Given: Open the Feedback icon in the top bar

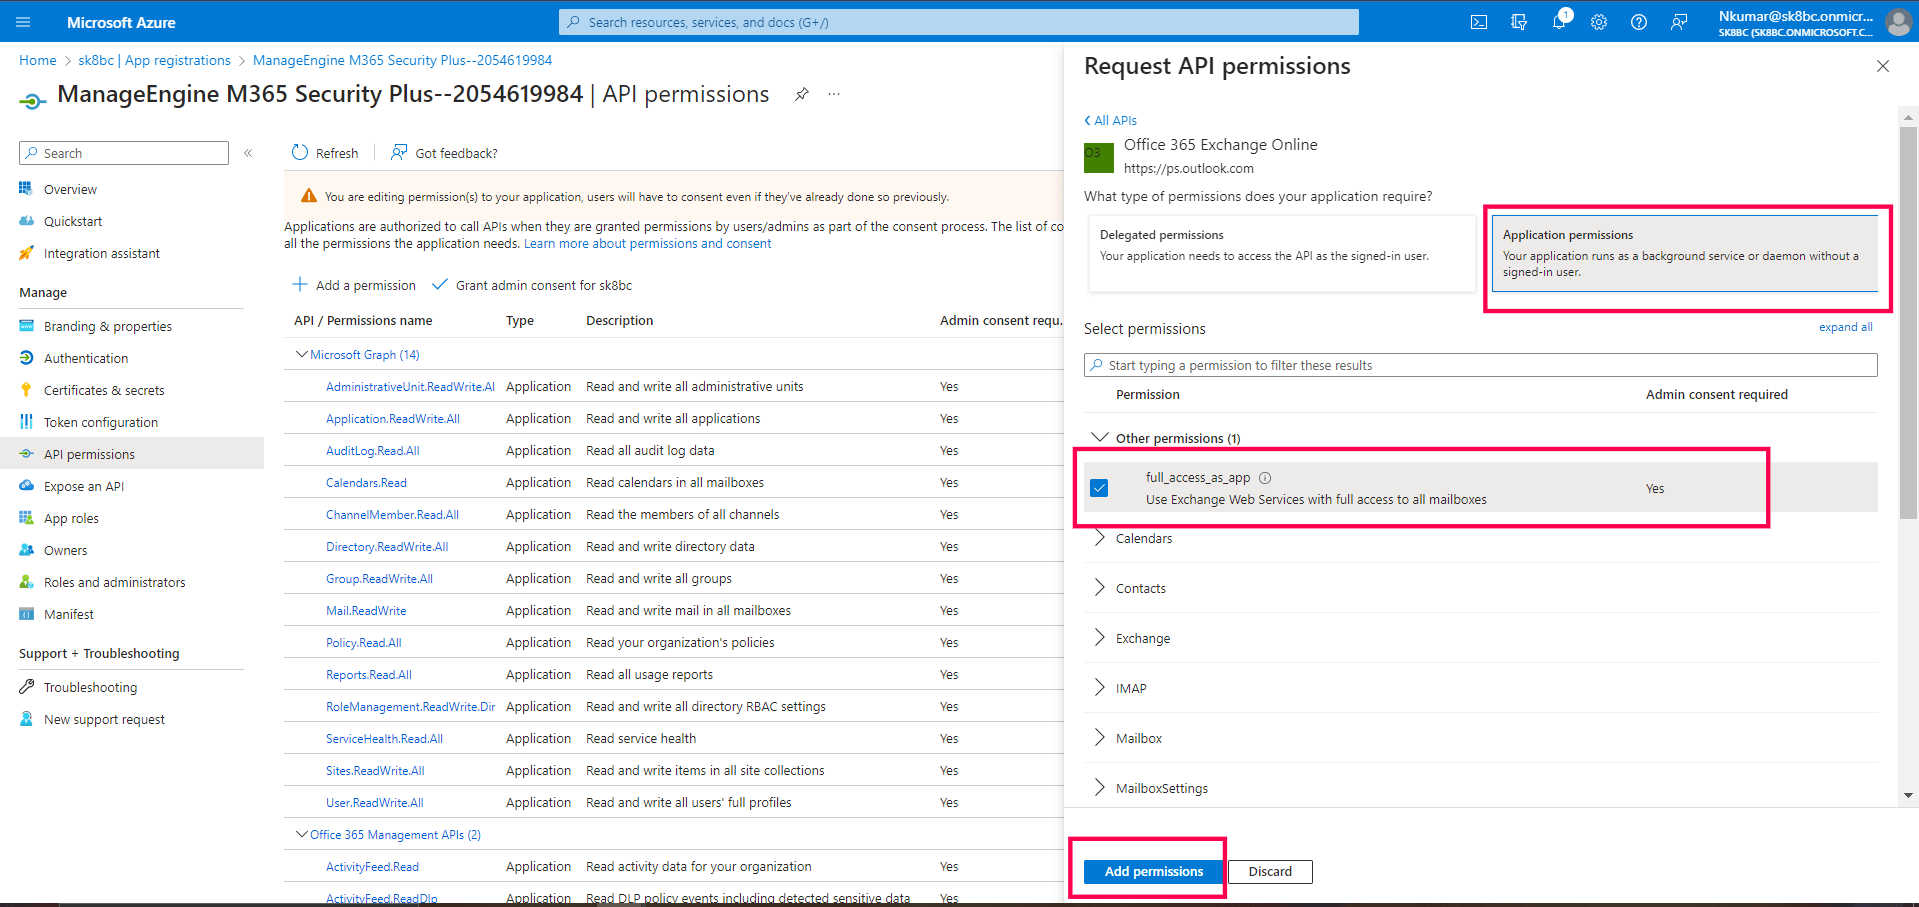Looking at the screenshot, I should (x=1679, y=22).
